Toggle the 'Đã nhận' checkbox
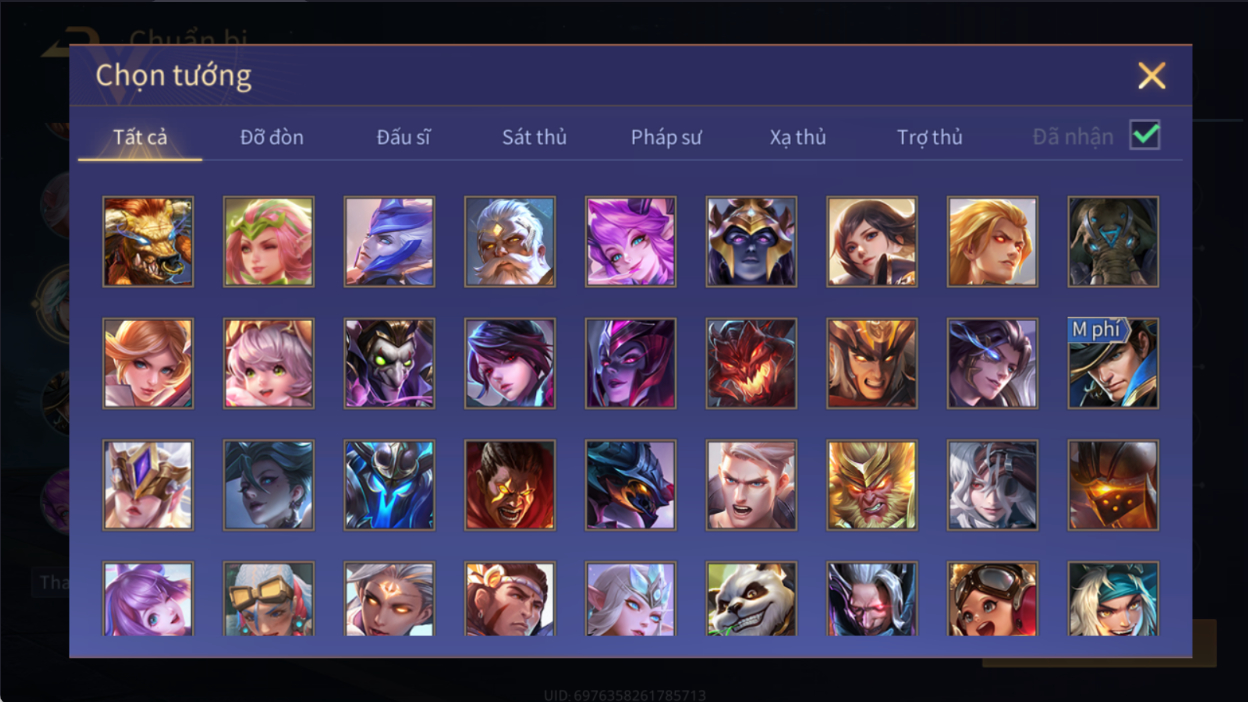 pyautogui.click(x=1145, y=135)
